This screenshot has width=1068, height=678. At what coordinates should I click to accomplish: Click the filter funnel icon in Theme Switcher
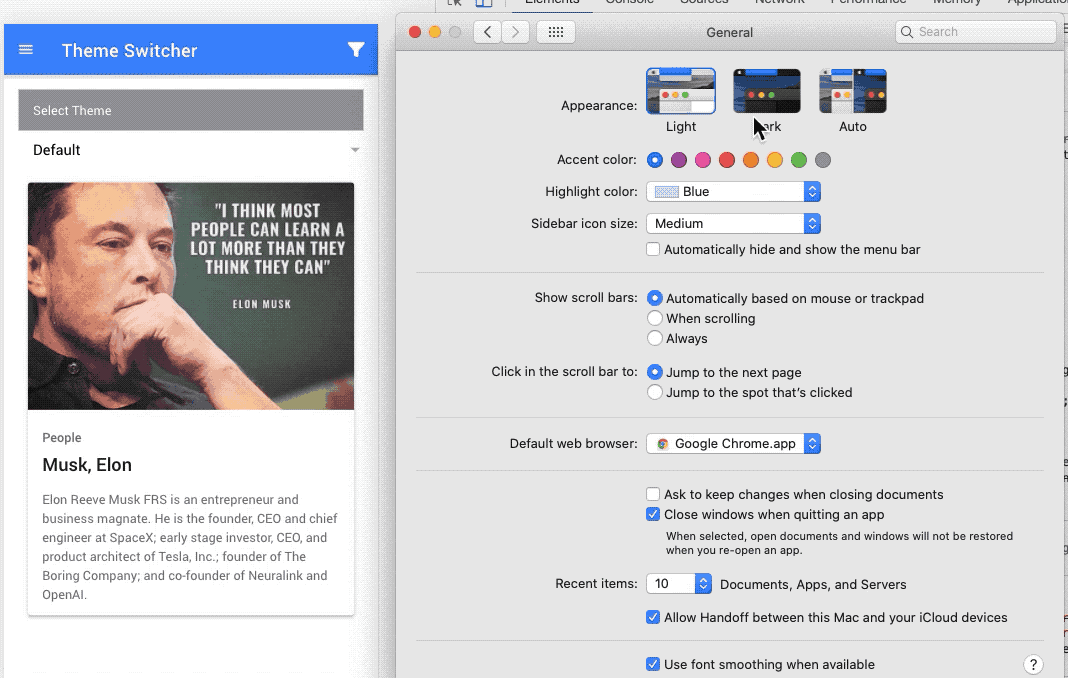(356, 50)
